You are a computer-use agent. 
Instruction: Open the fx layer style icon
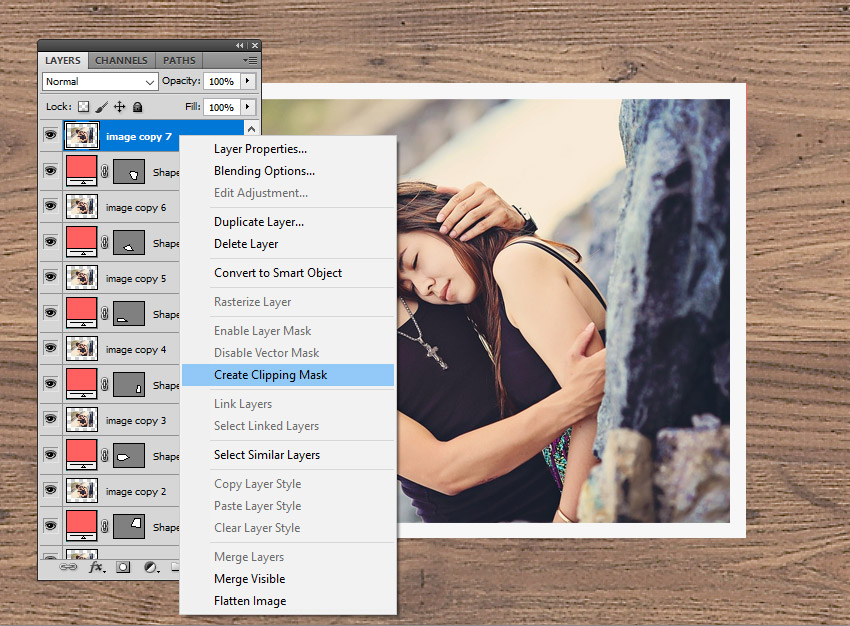[97, 567]
